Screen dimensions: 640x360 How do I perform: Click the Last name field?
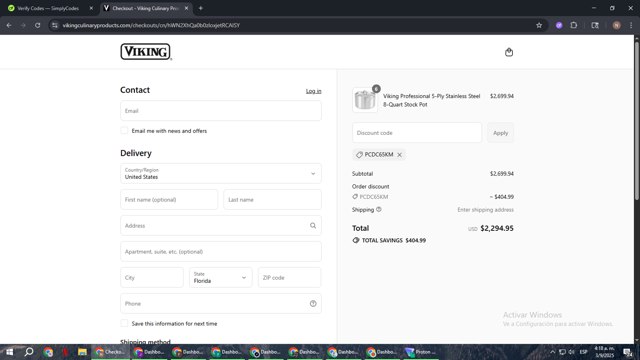(x=272, y=200)
